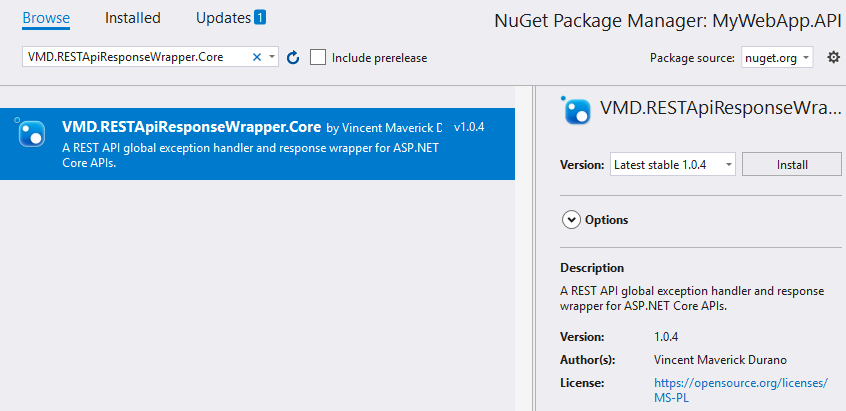Click the v1.0.4 label in the result row

469,127
